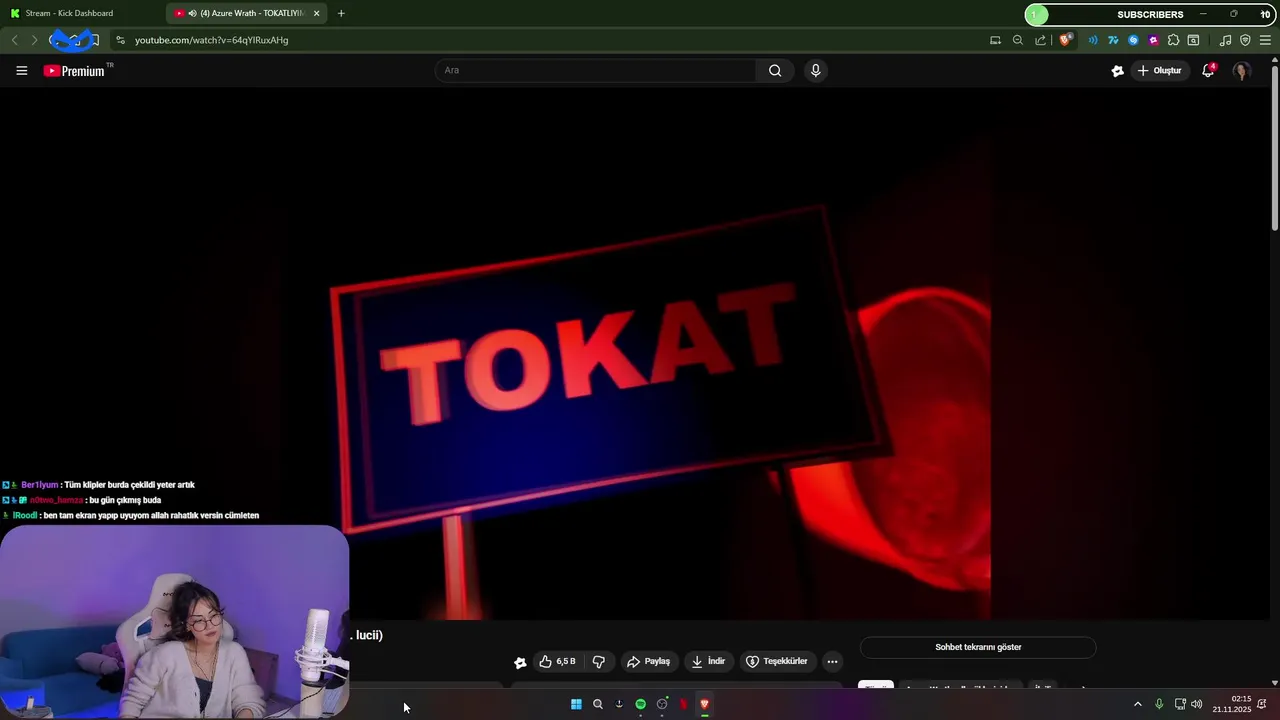Click the Oluştur create button
The width and height of the screenshot is (1280, 720).
pos(1160,70)
